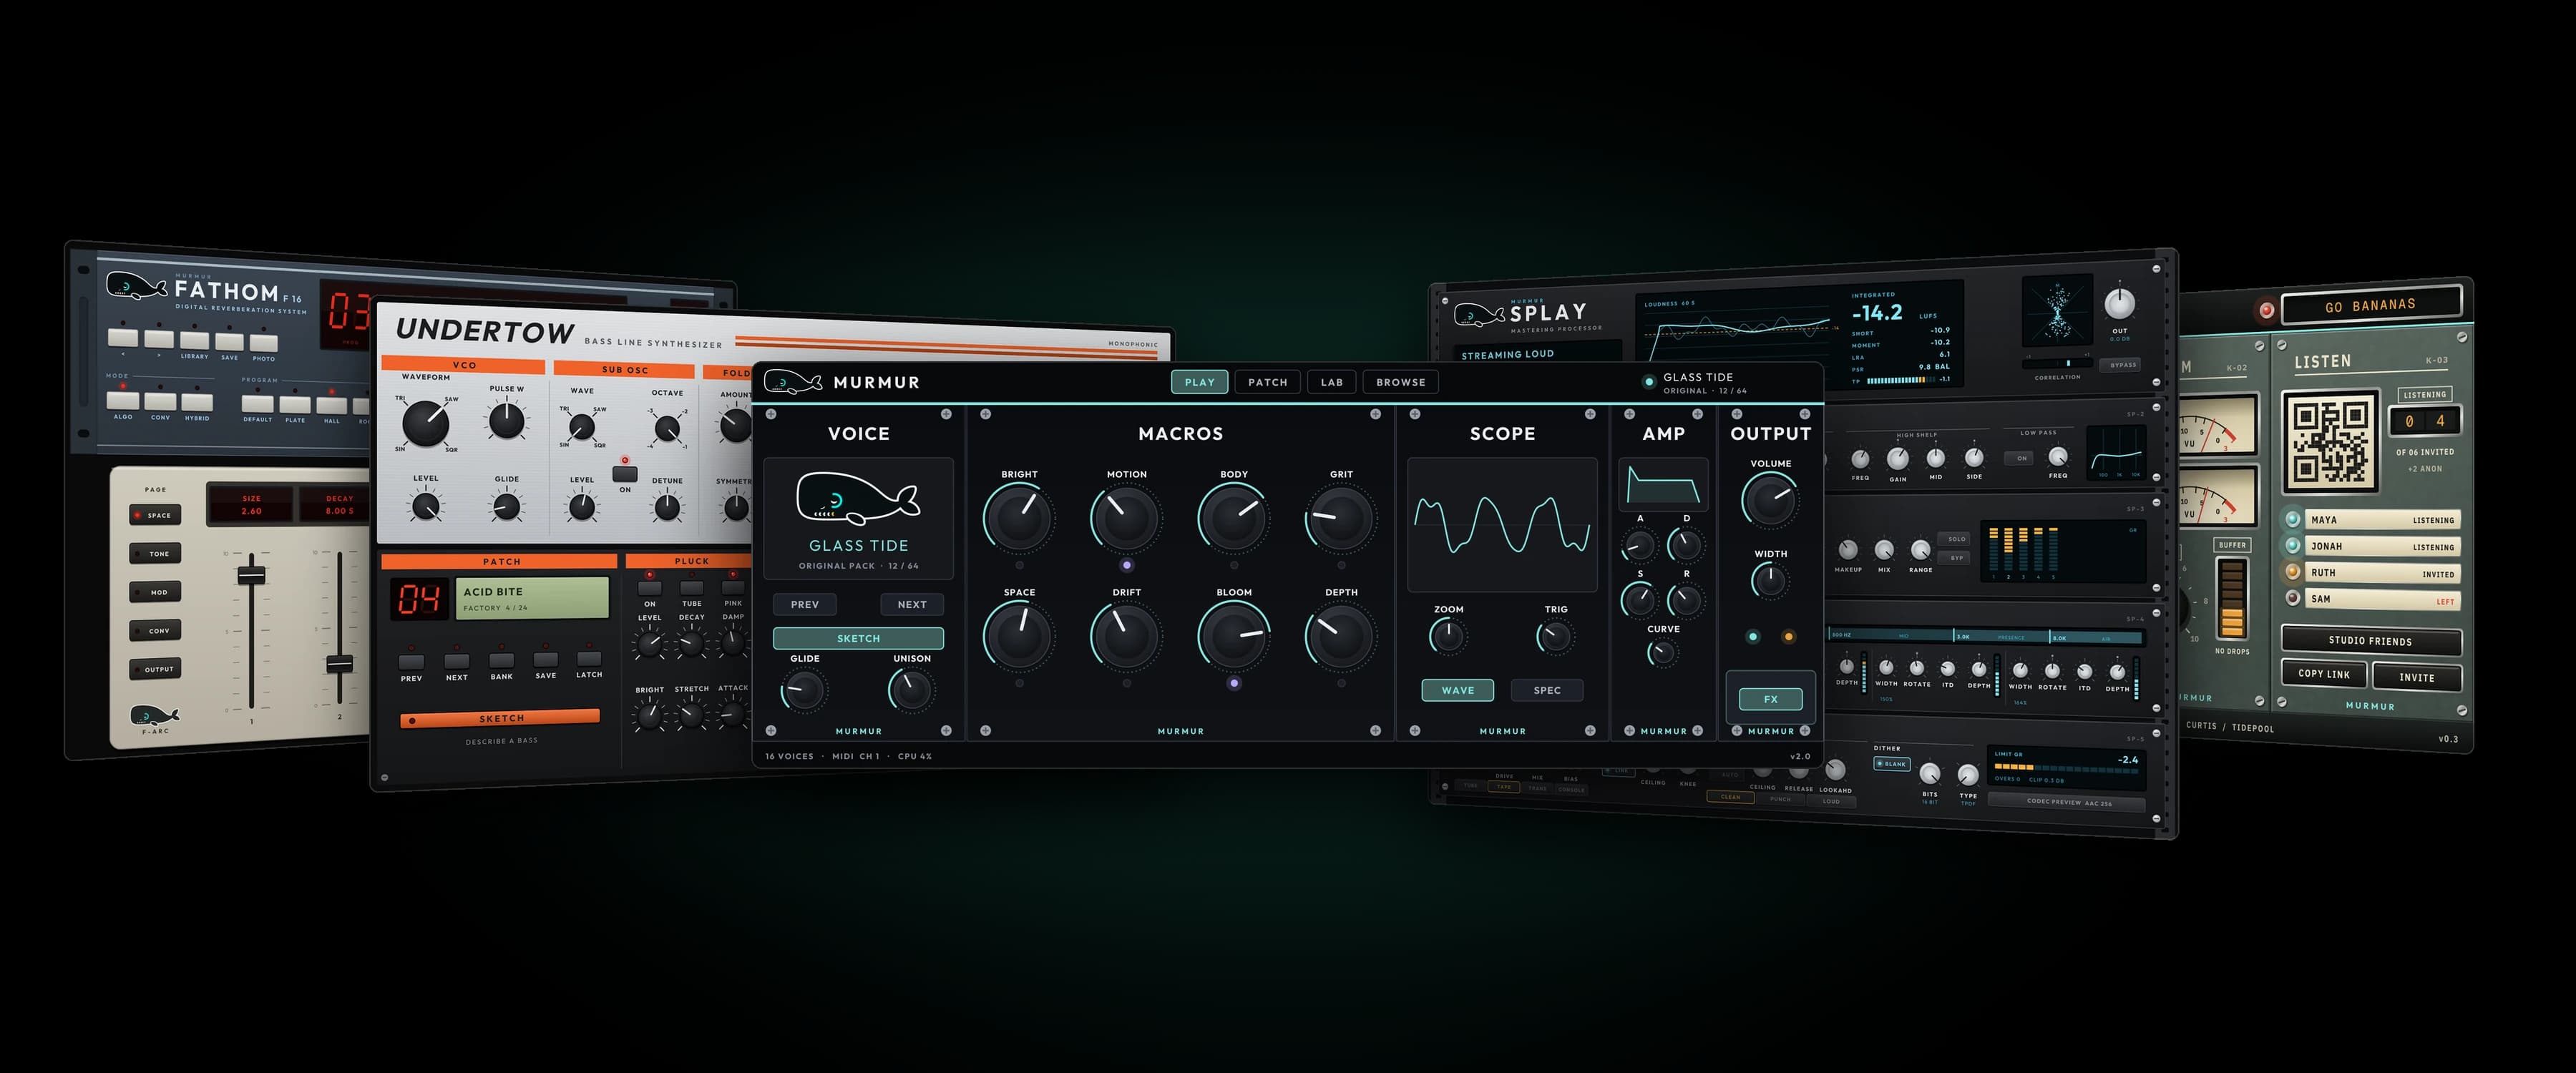Open the PATCH tab

tap(1267, 382)
